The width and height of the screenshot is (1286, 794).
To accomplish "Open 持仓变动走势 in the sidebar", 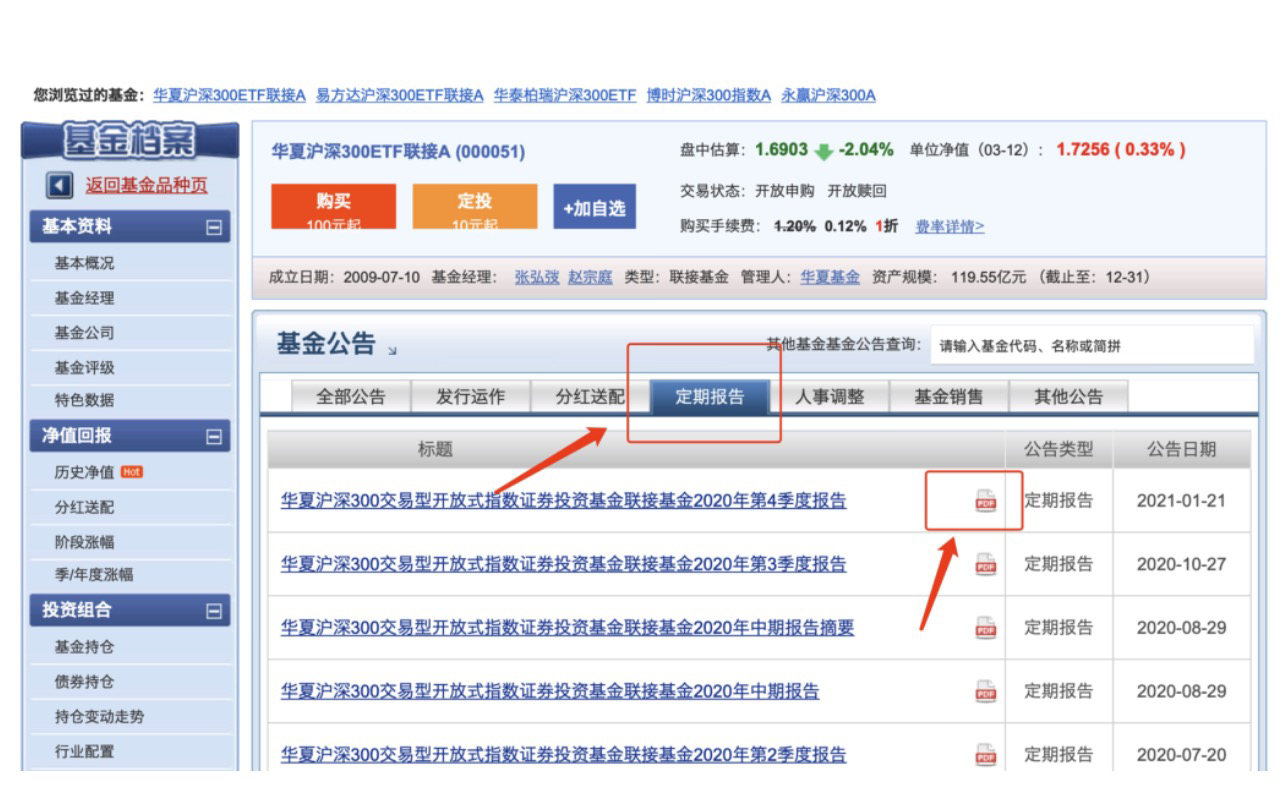I will 99,717.
